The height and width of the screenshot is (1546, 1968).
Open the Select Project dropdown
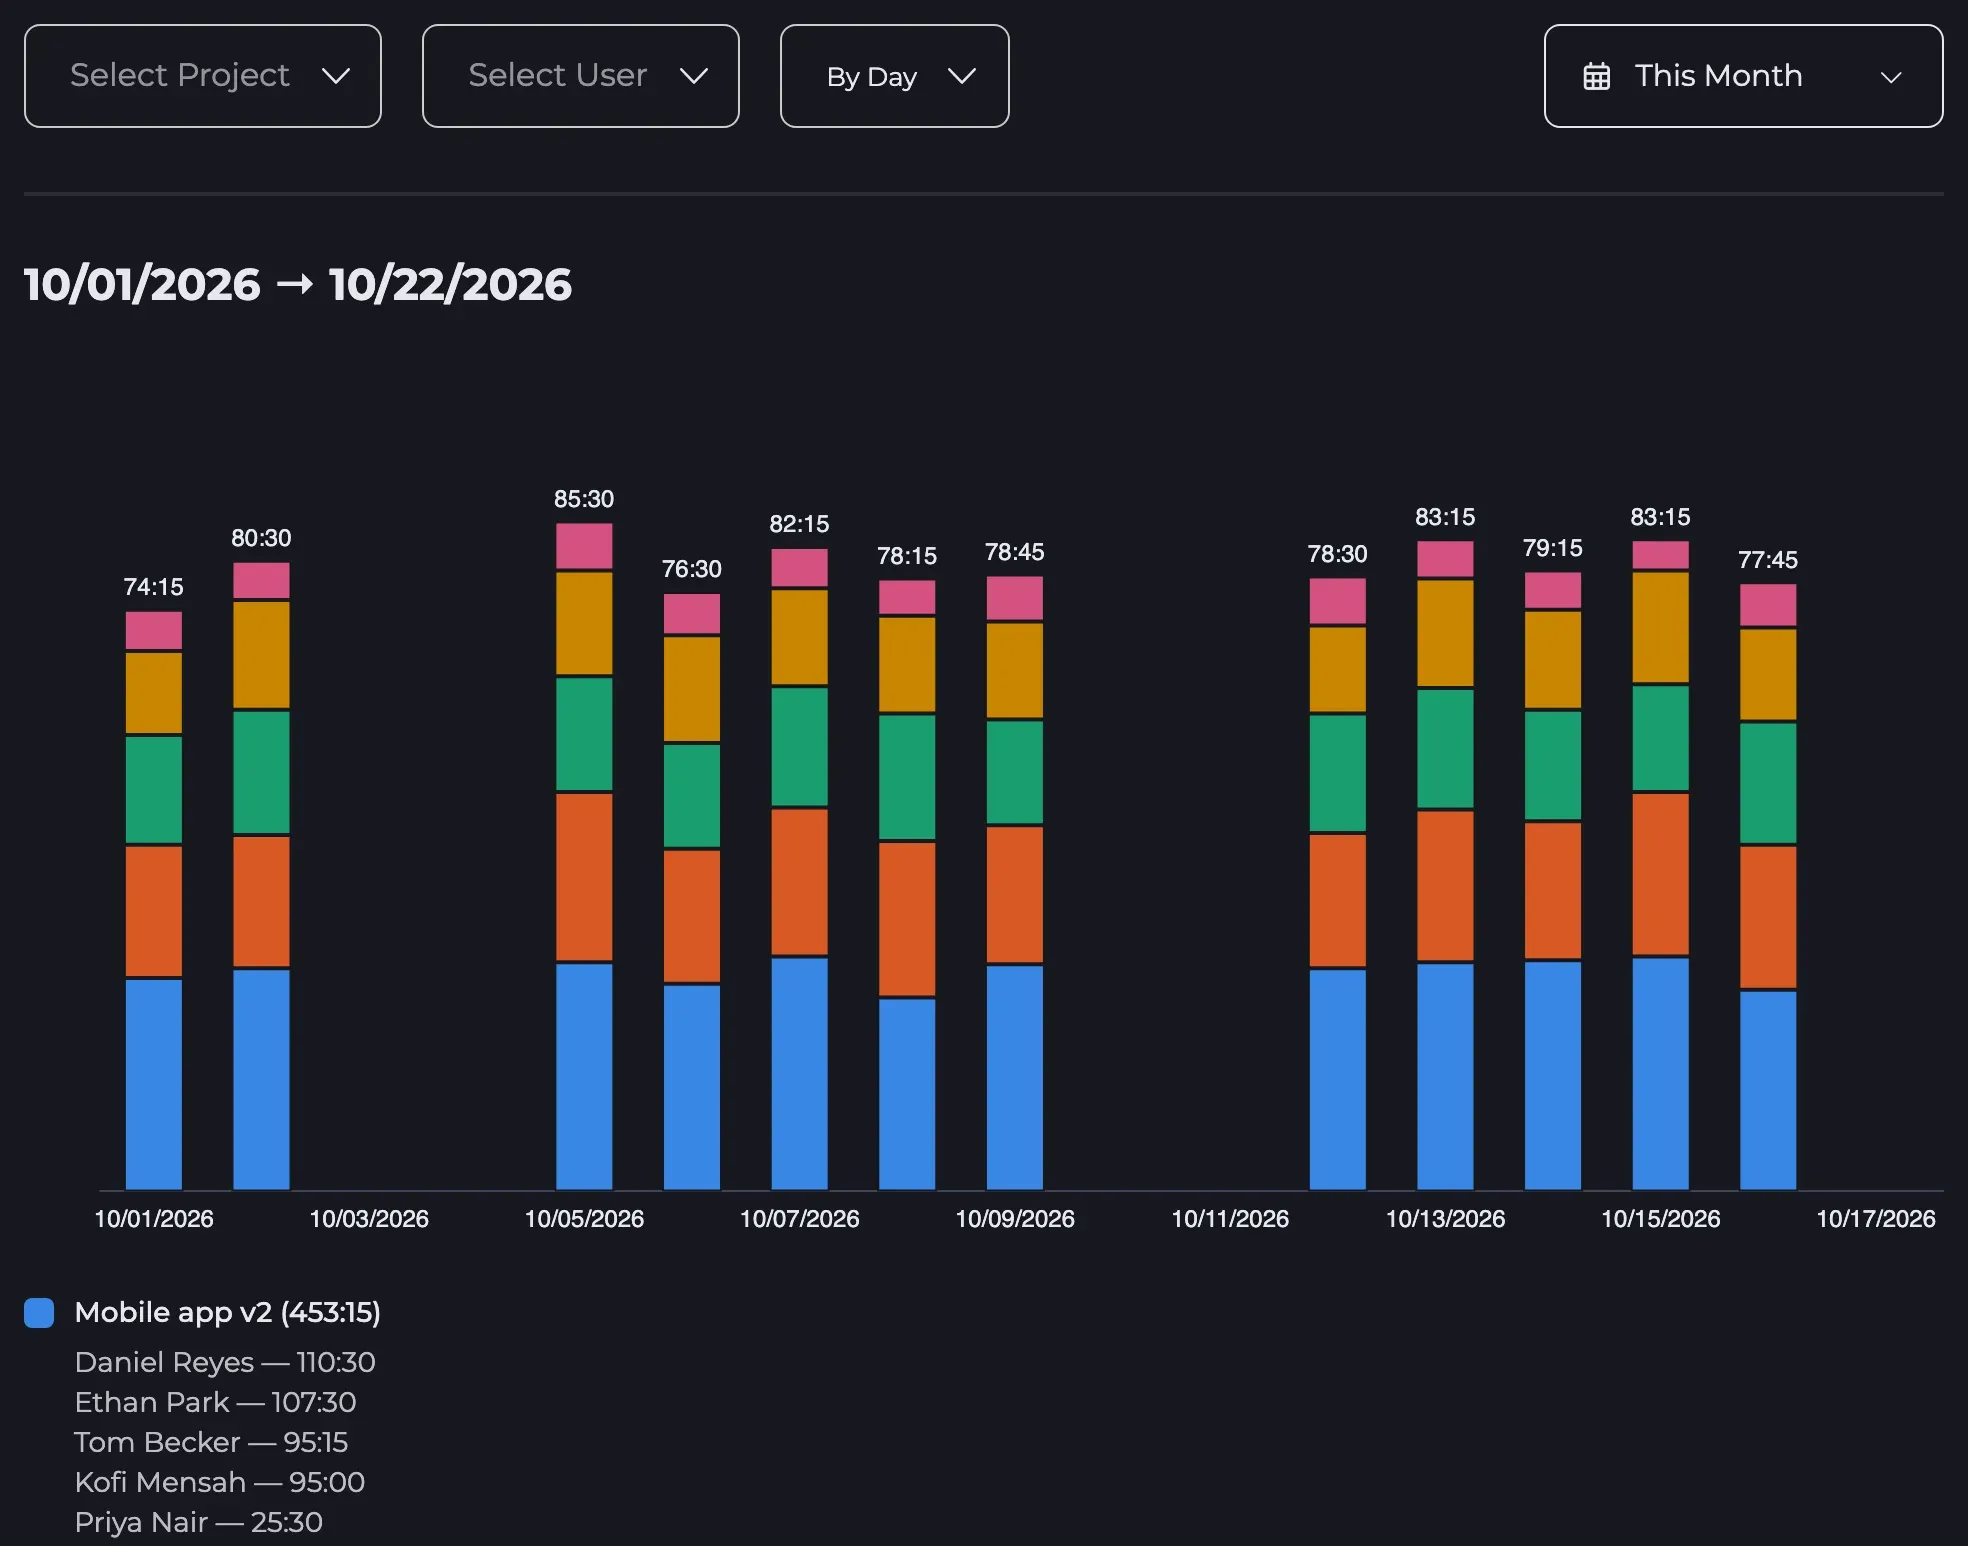click(x=203, y=76)
